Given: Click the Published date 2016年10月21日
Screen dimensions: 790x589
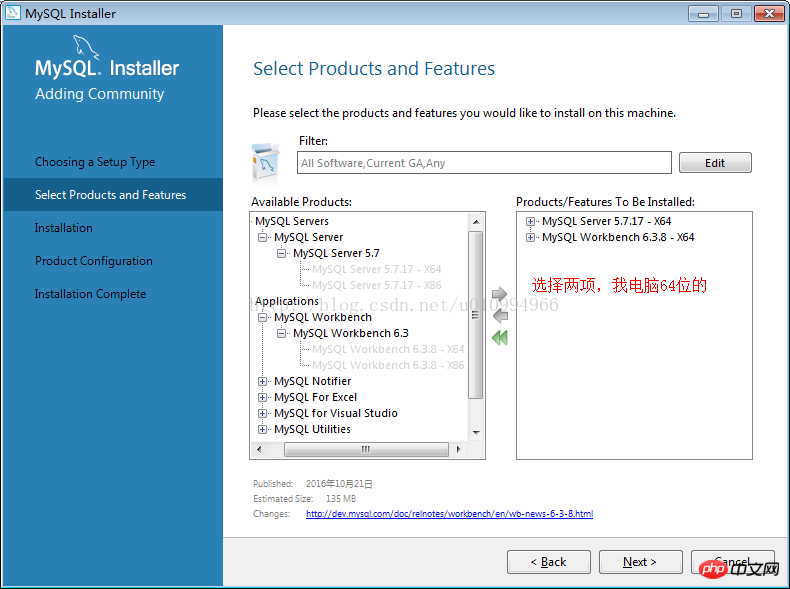Looking at the screenshot, I should pos(339,484).
